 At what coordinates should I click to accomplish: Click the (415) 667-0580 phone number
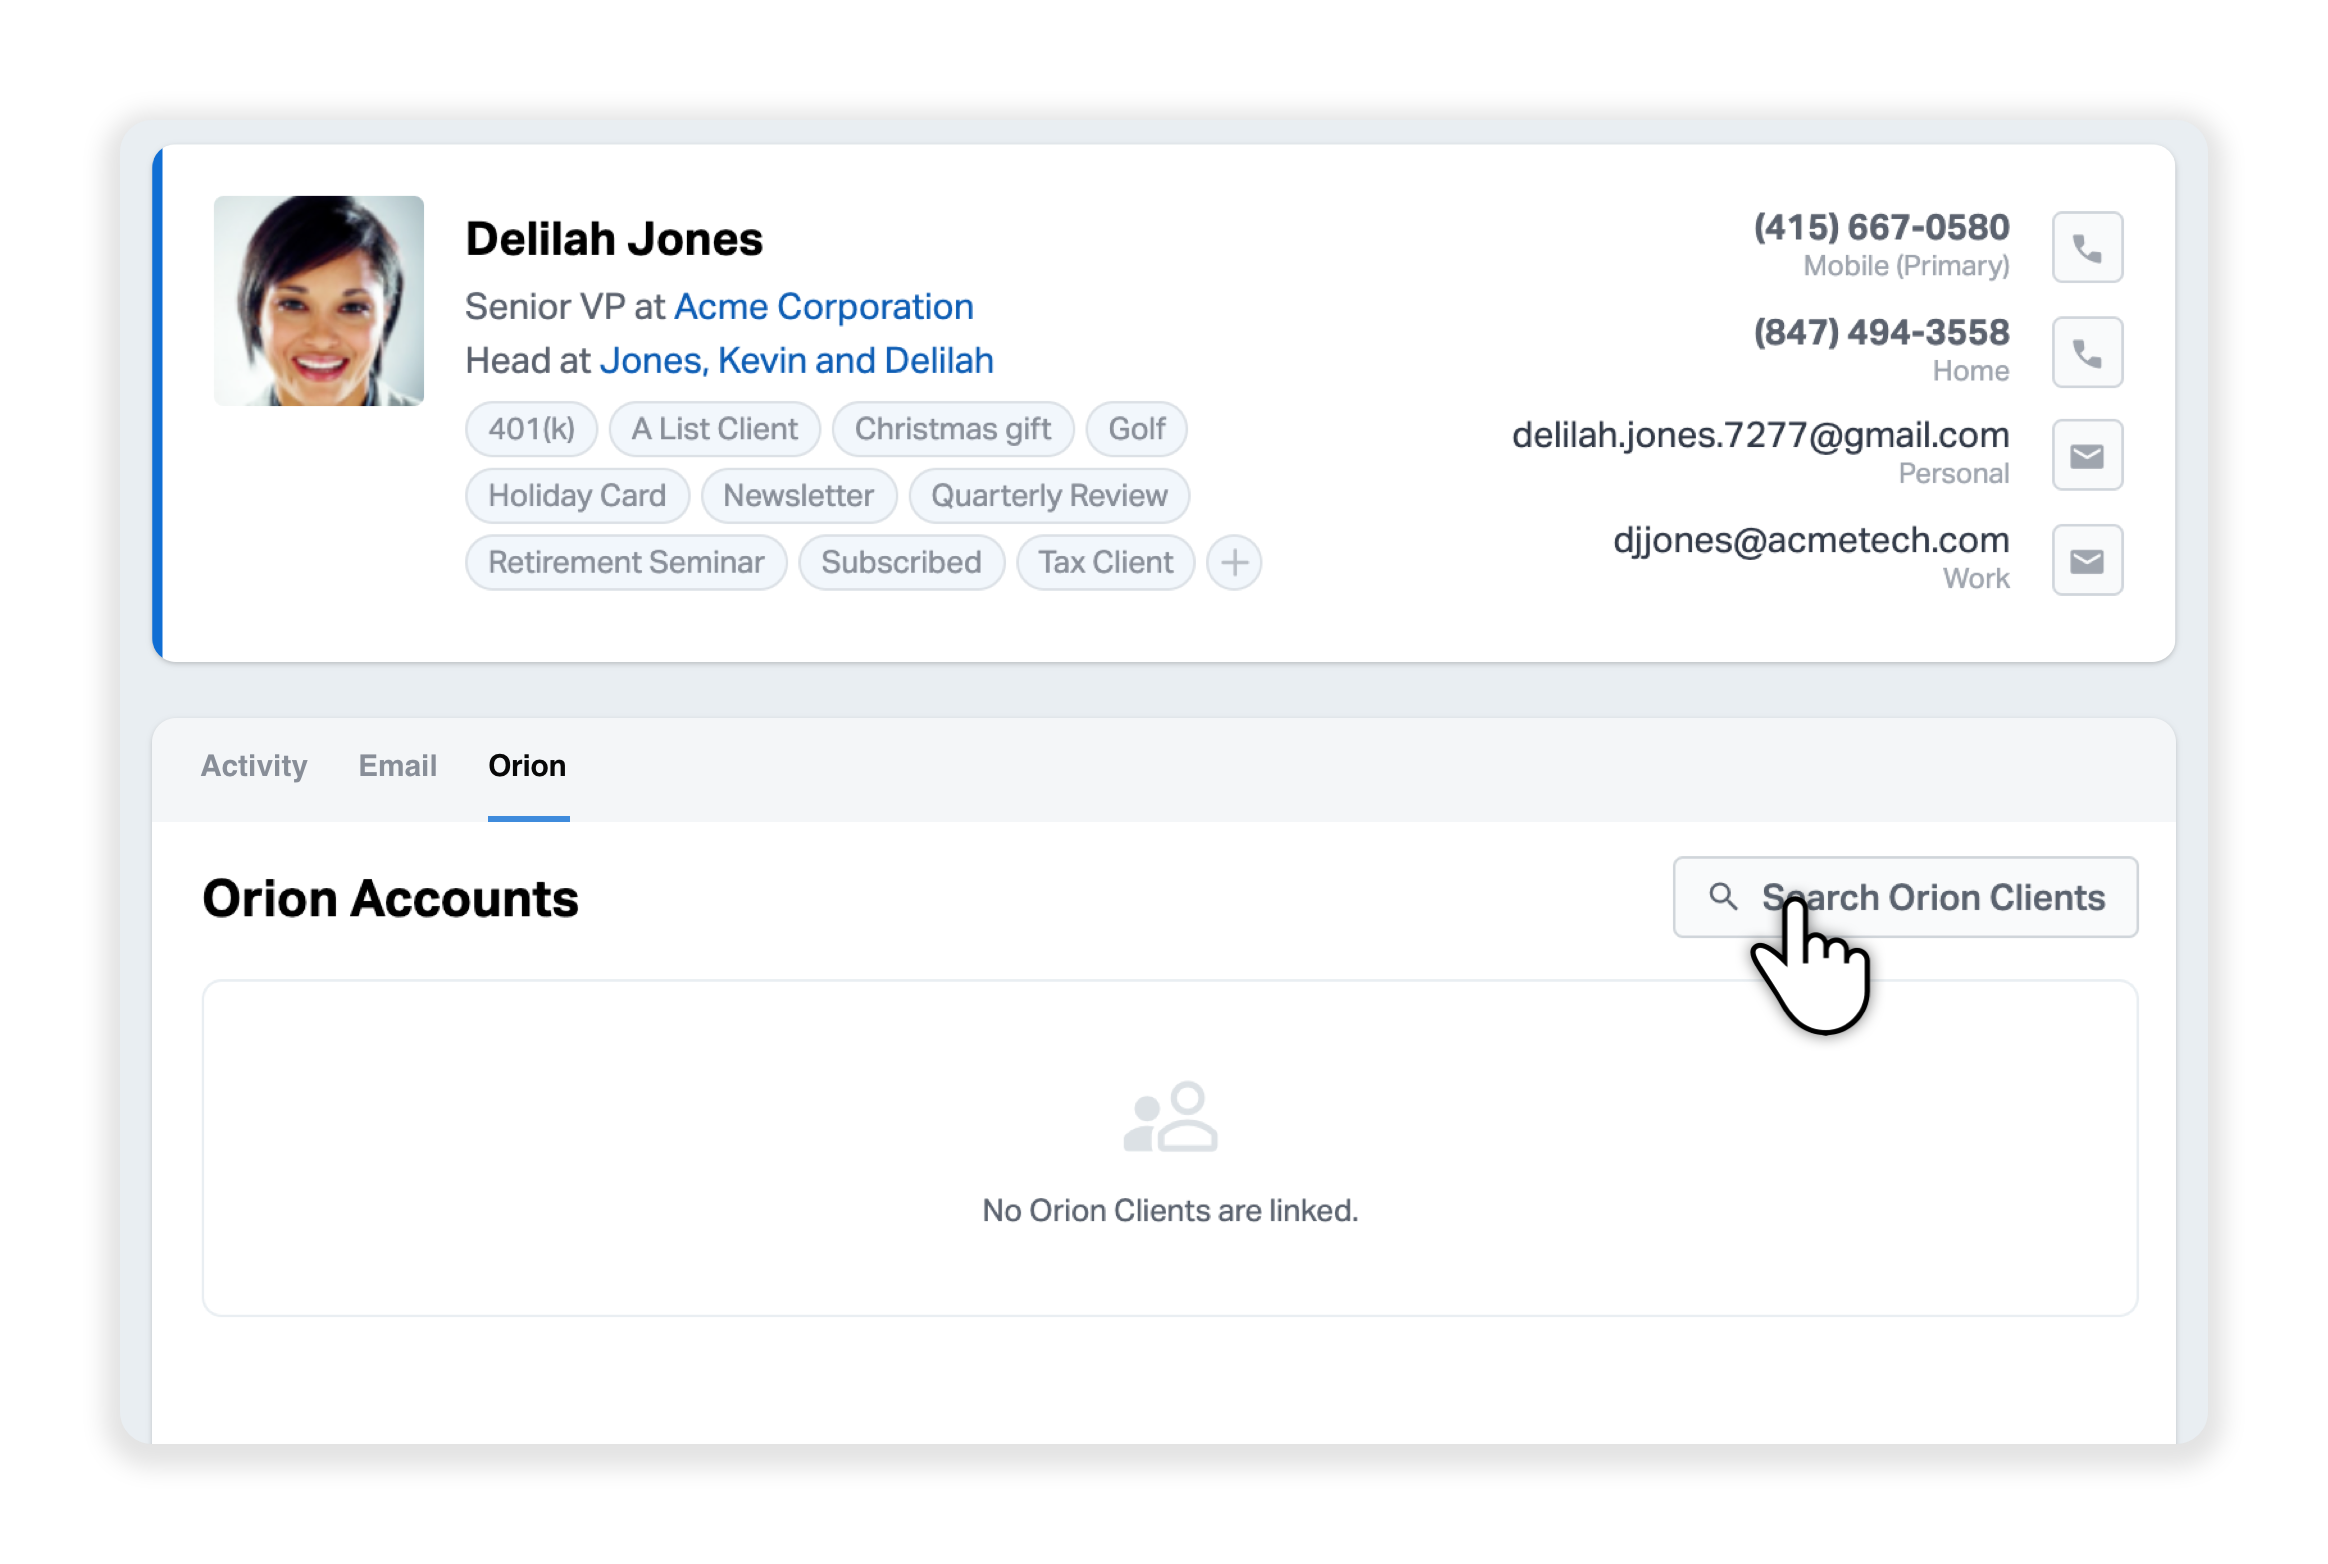click(x=1881, y=228)
